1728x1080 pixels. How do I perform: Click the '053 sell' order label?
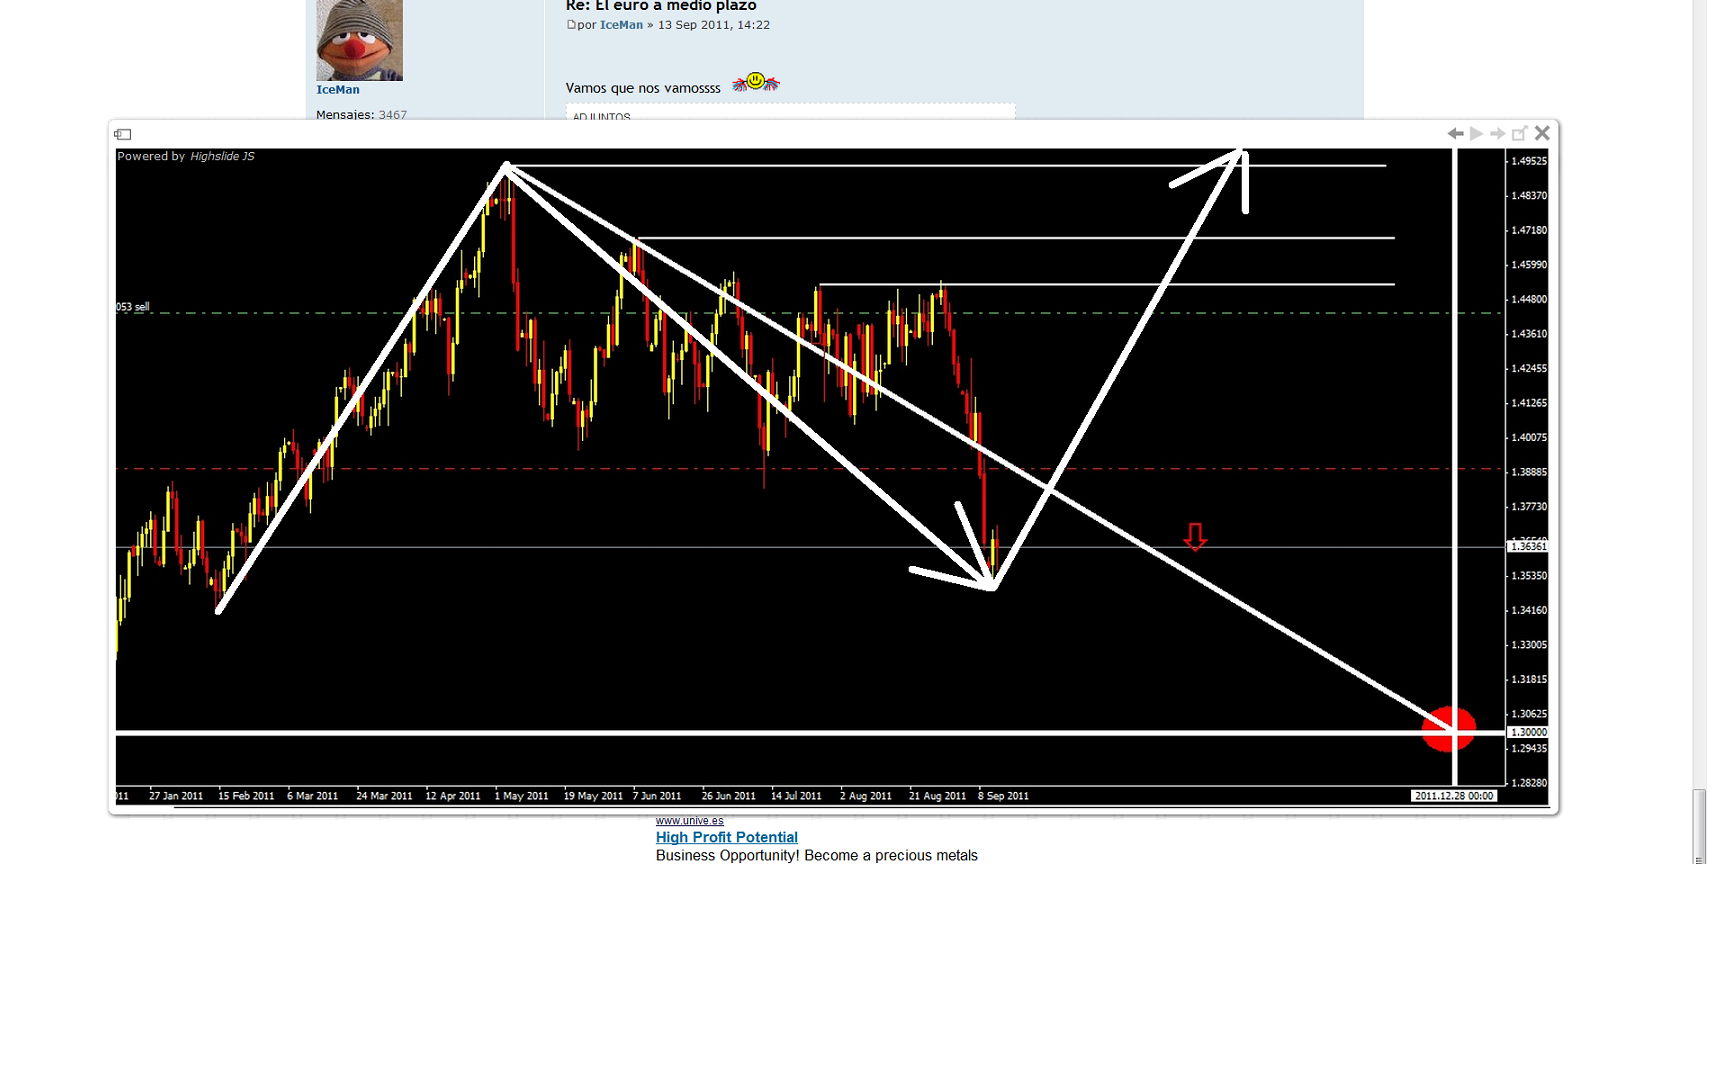coord(133,307)
